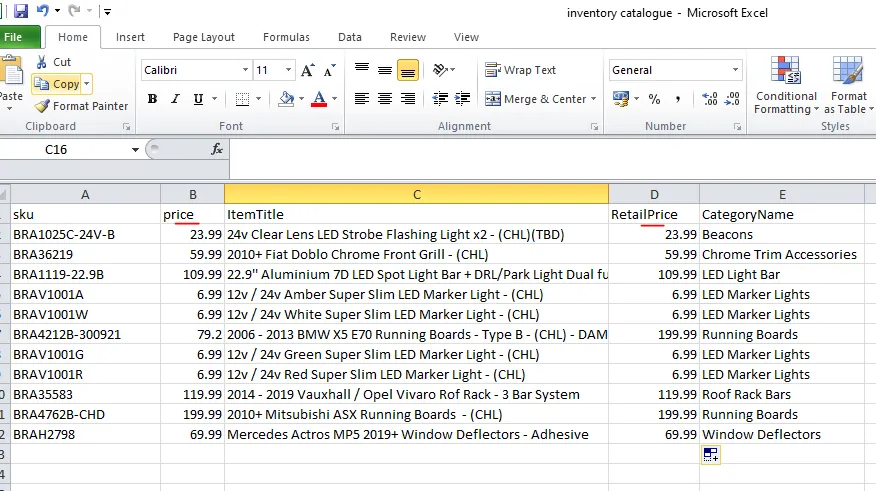Expand Merge & Center dropdown arrow
Viewport: 876px width, 491px height.
pyautogui.click(x=593, y=99)
